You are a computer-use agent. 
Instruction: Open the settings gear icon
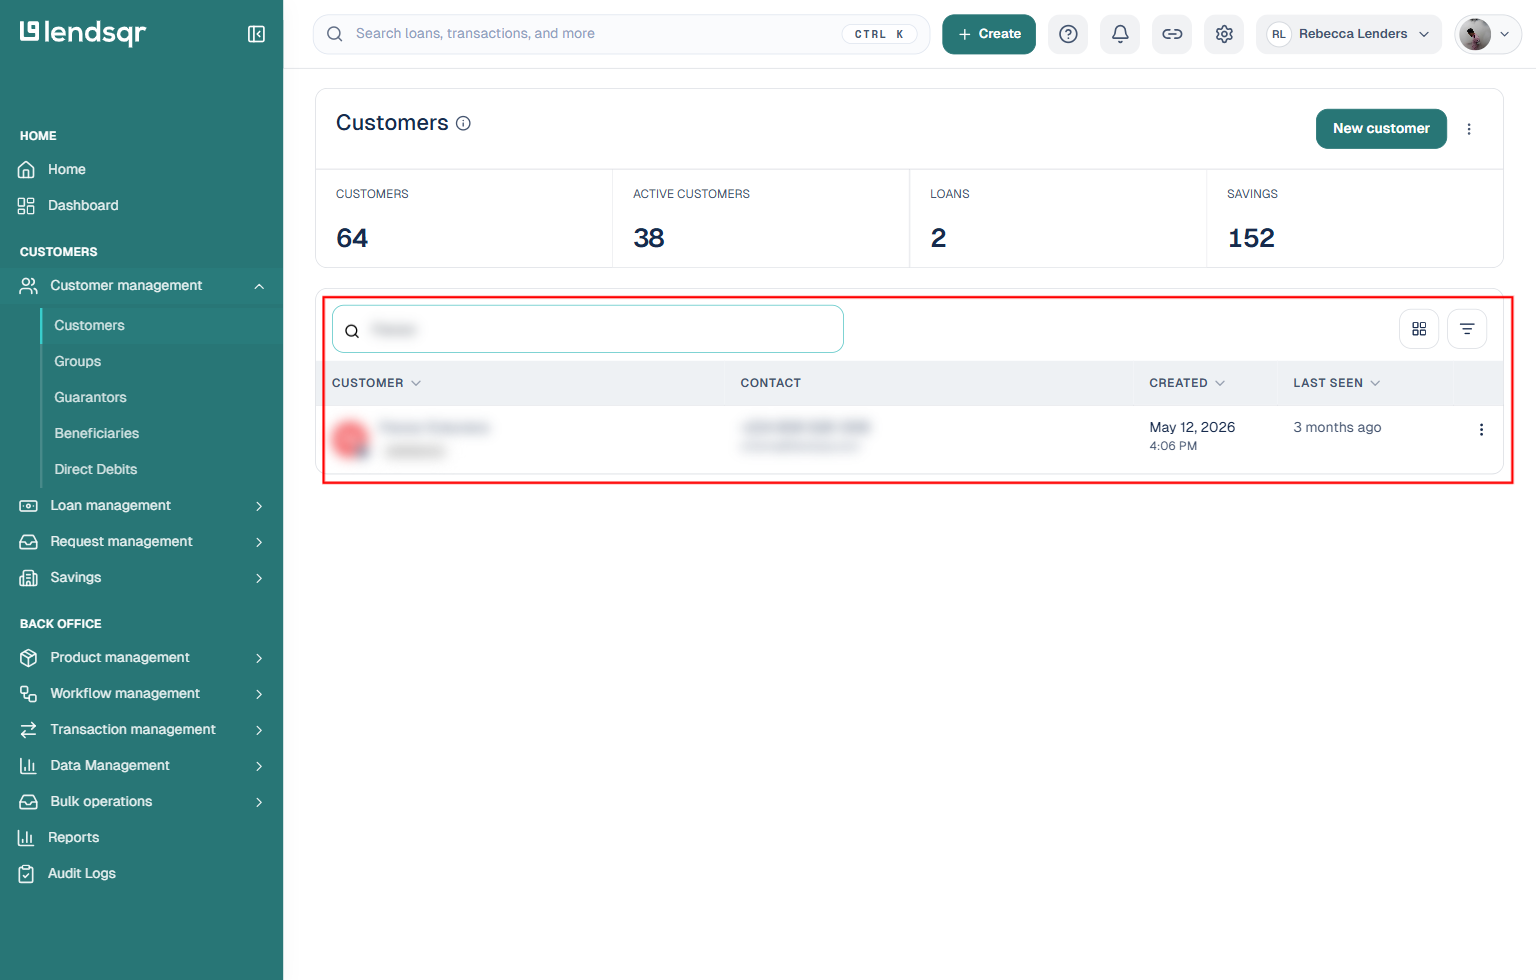pyautogui.click(x=1224, y=34)
